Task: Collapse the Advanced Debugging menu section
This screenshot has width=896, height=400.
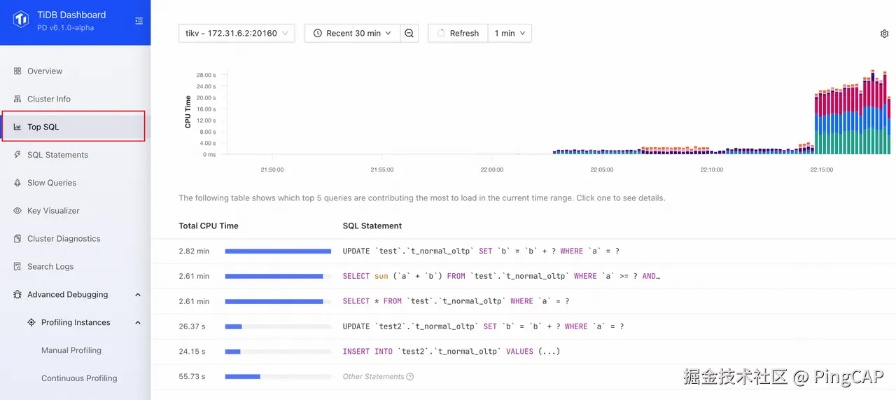Action: (x=137, y=295)
